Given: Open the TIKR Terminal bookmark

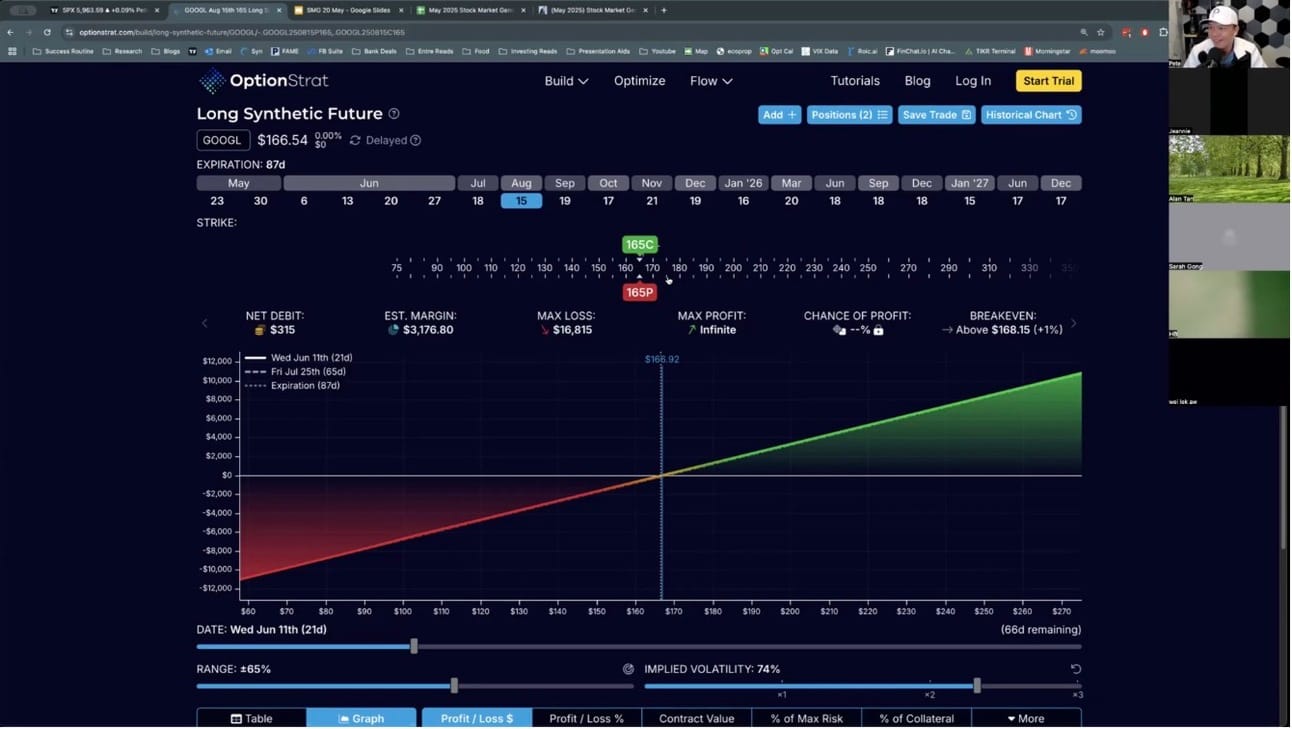Looking at the screenshot, I should [990, 51].
